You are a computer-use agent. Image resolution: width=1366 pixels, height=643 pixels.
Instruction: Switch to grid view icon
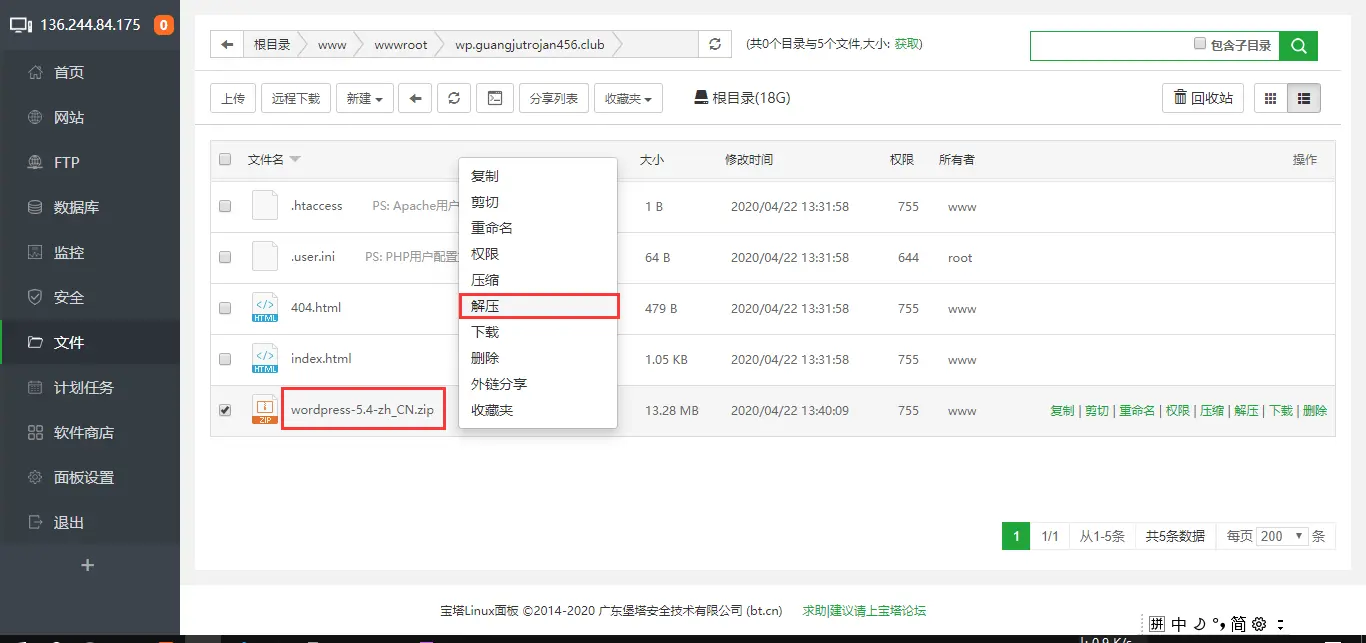click(1271, 98)
